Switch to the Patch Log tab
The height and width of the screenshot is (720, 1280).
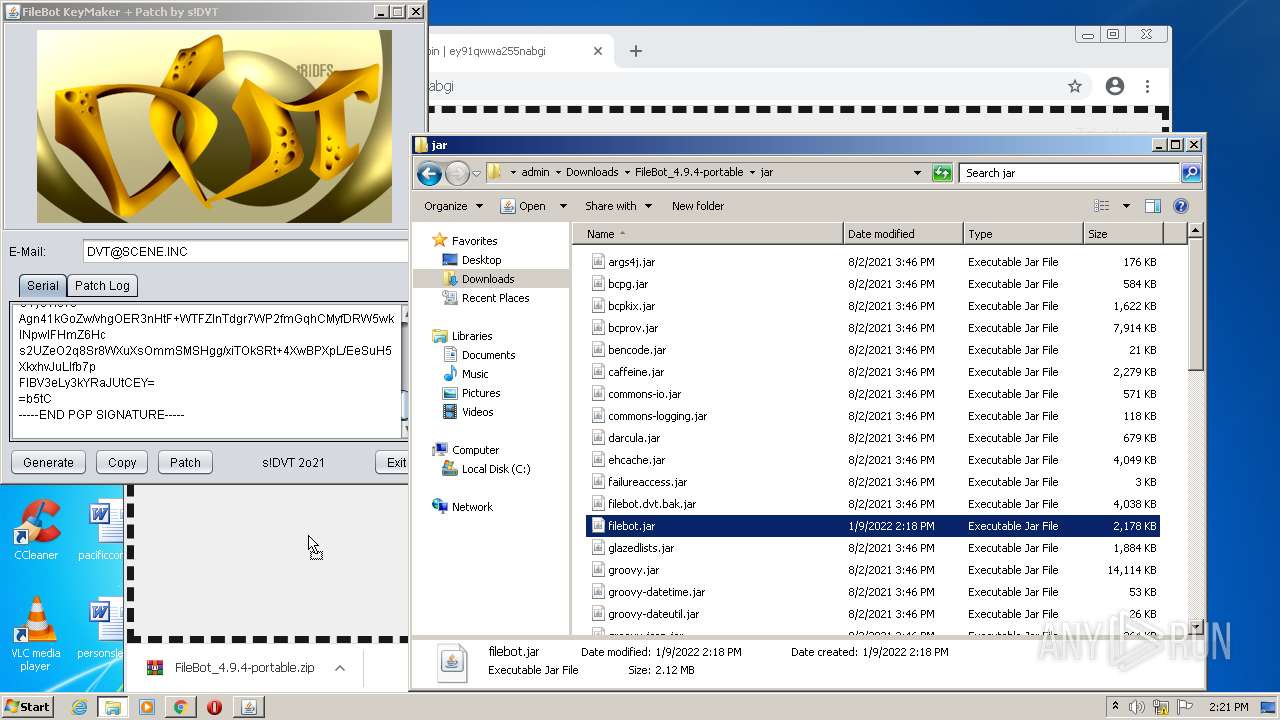point(102,285)
